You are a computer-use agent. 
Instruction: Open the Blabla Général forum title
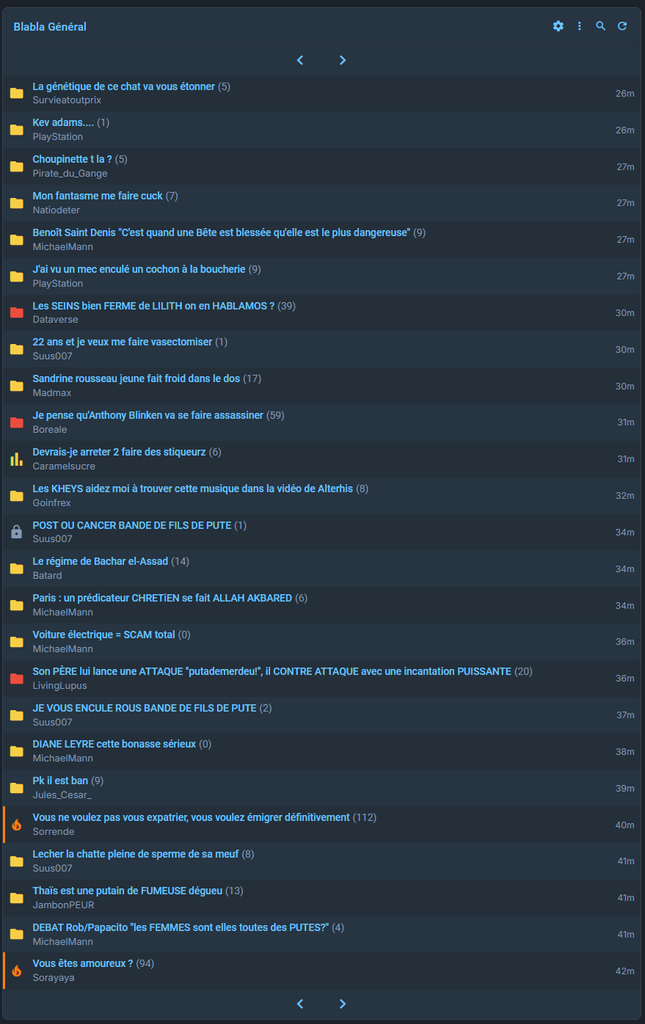pyautogui.click(x=50, y=27)
